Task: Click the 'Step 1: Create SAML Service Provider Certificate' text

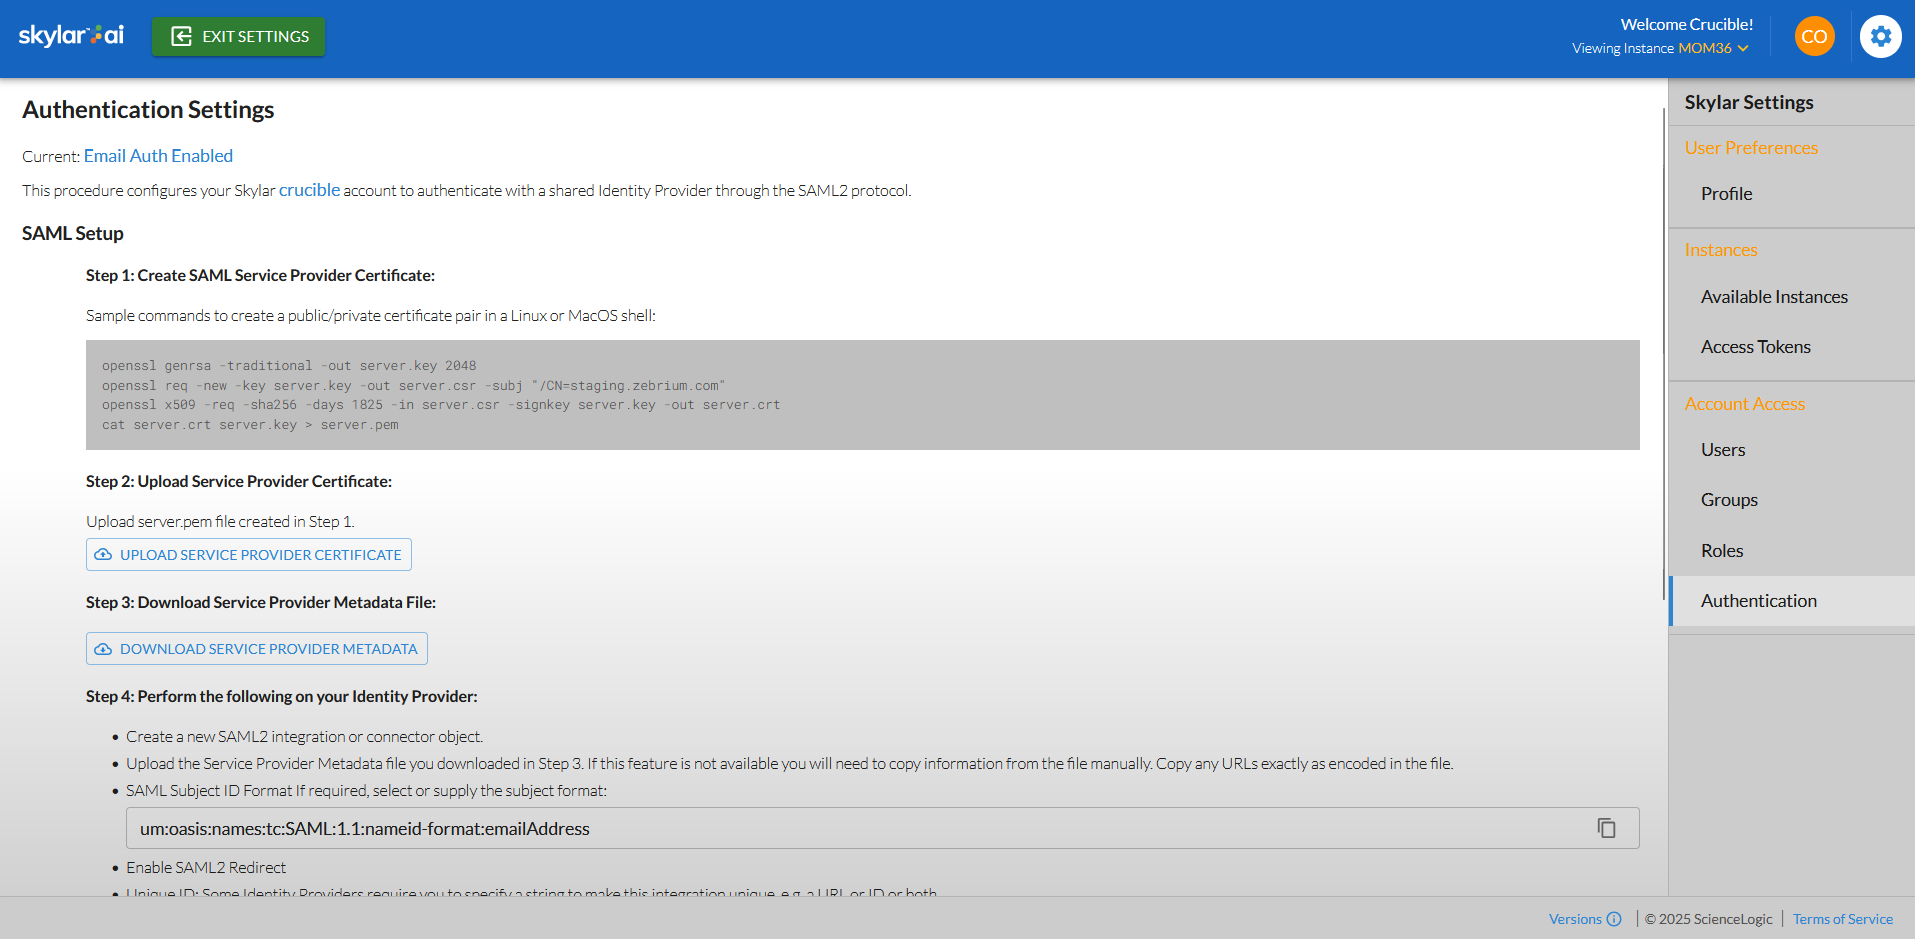Action: pos(260,275)
